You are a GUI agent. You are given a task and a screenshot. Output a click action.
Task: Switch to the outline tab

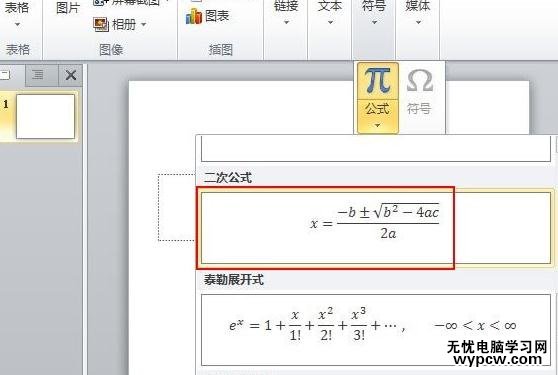coord(38,75)
